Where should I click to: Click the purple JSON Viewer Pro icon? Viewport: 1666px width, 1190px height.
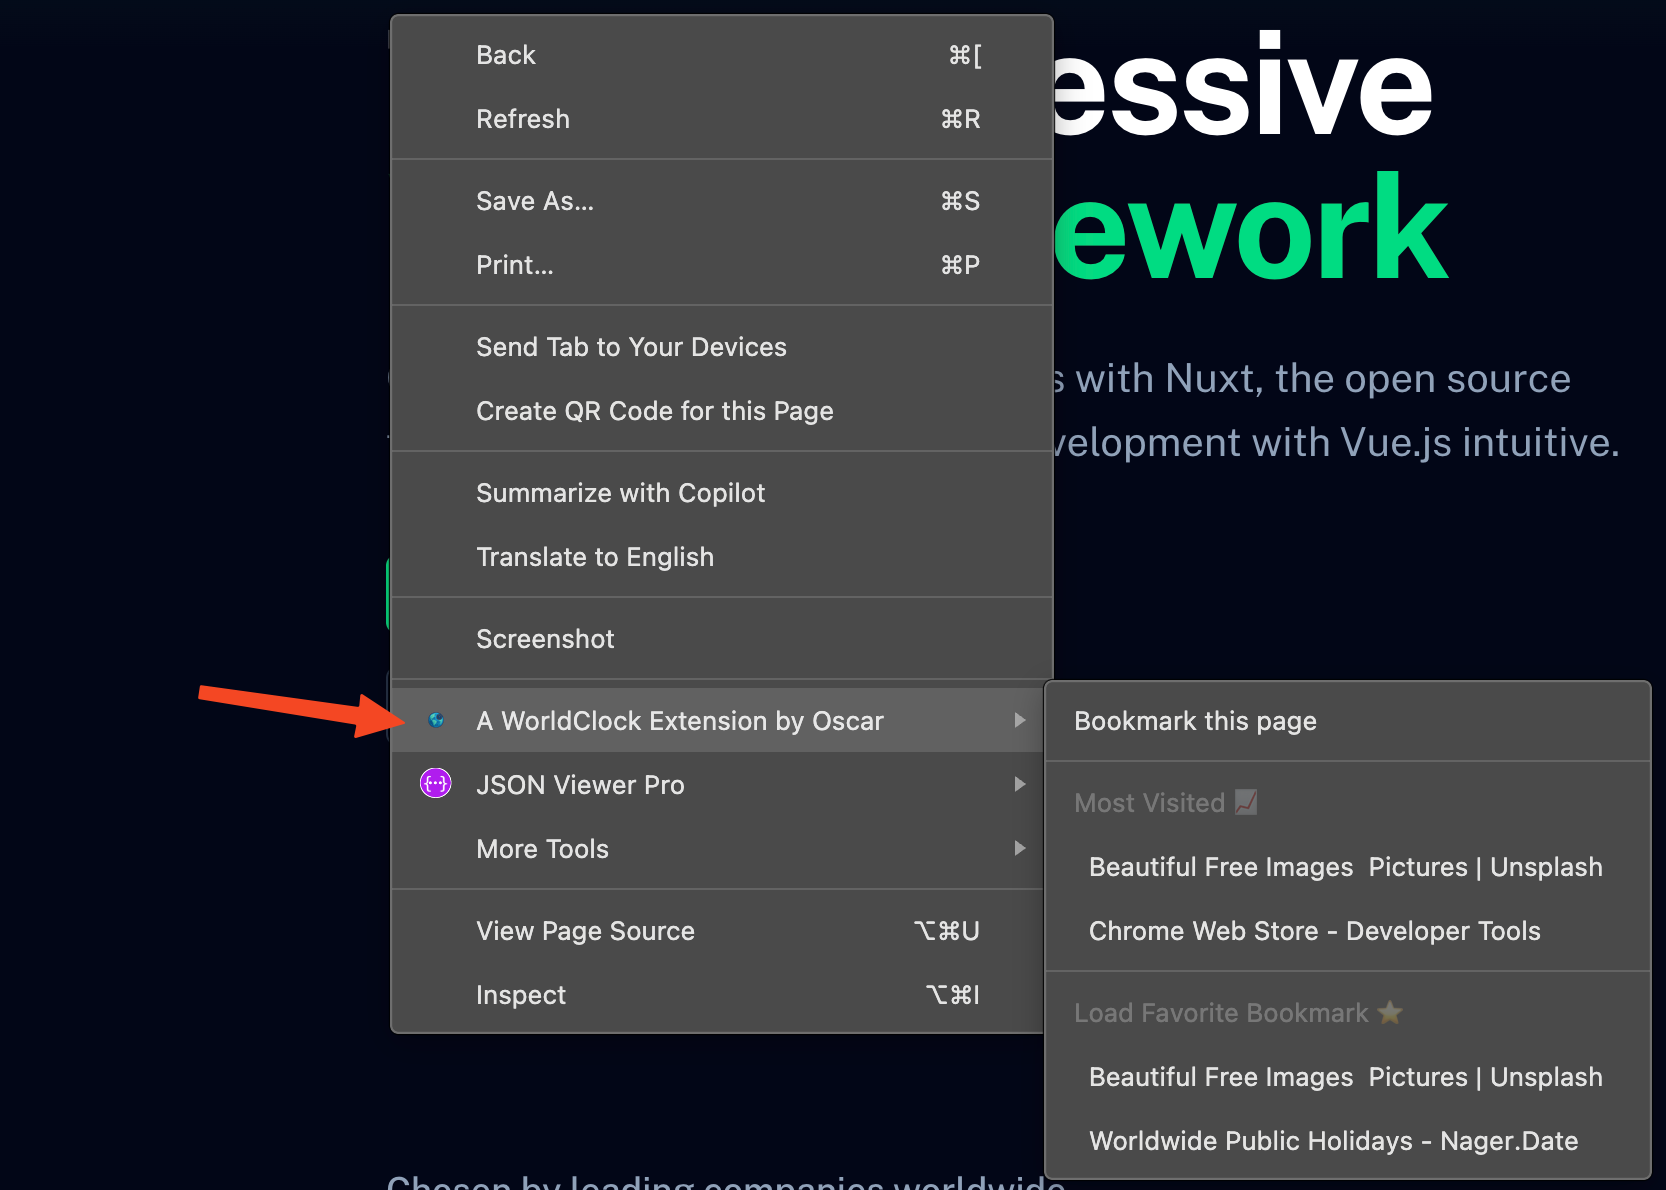click(436, 783)
